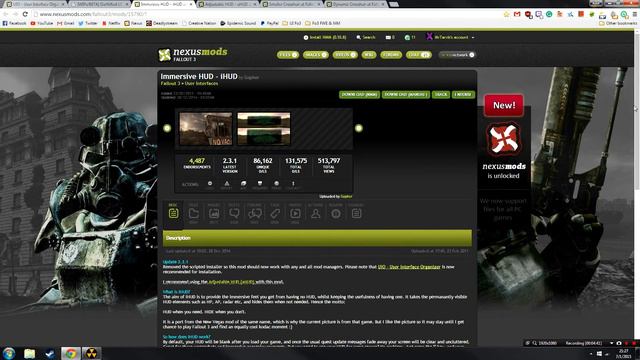Click the Gmail extension icon in Chrome toolbar
The height and width of the screenshot is (360, 640).
(x=517, y=14)
